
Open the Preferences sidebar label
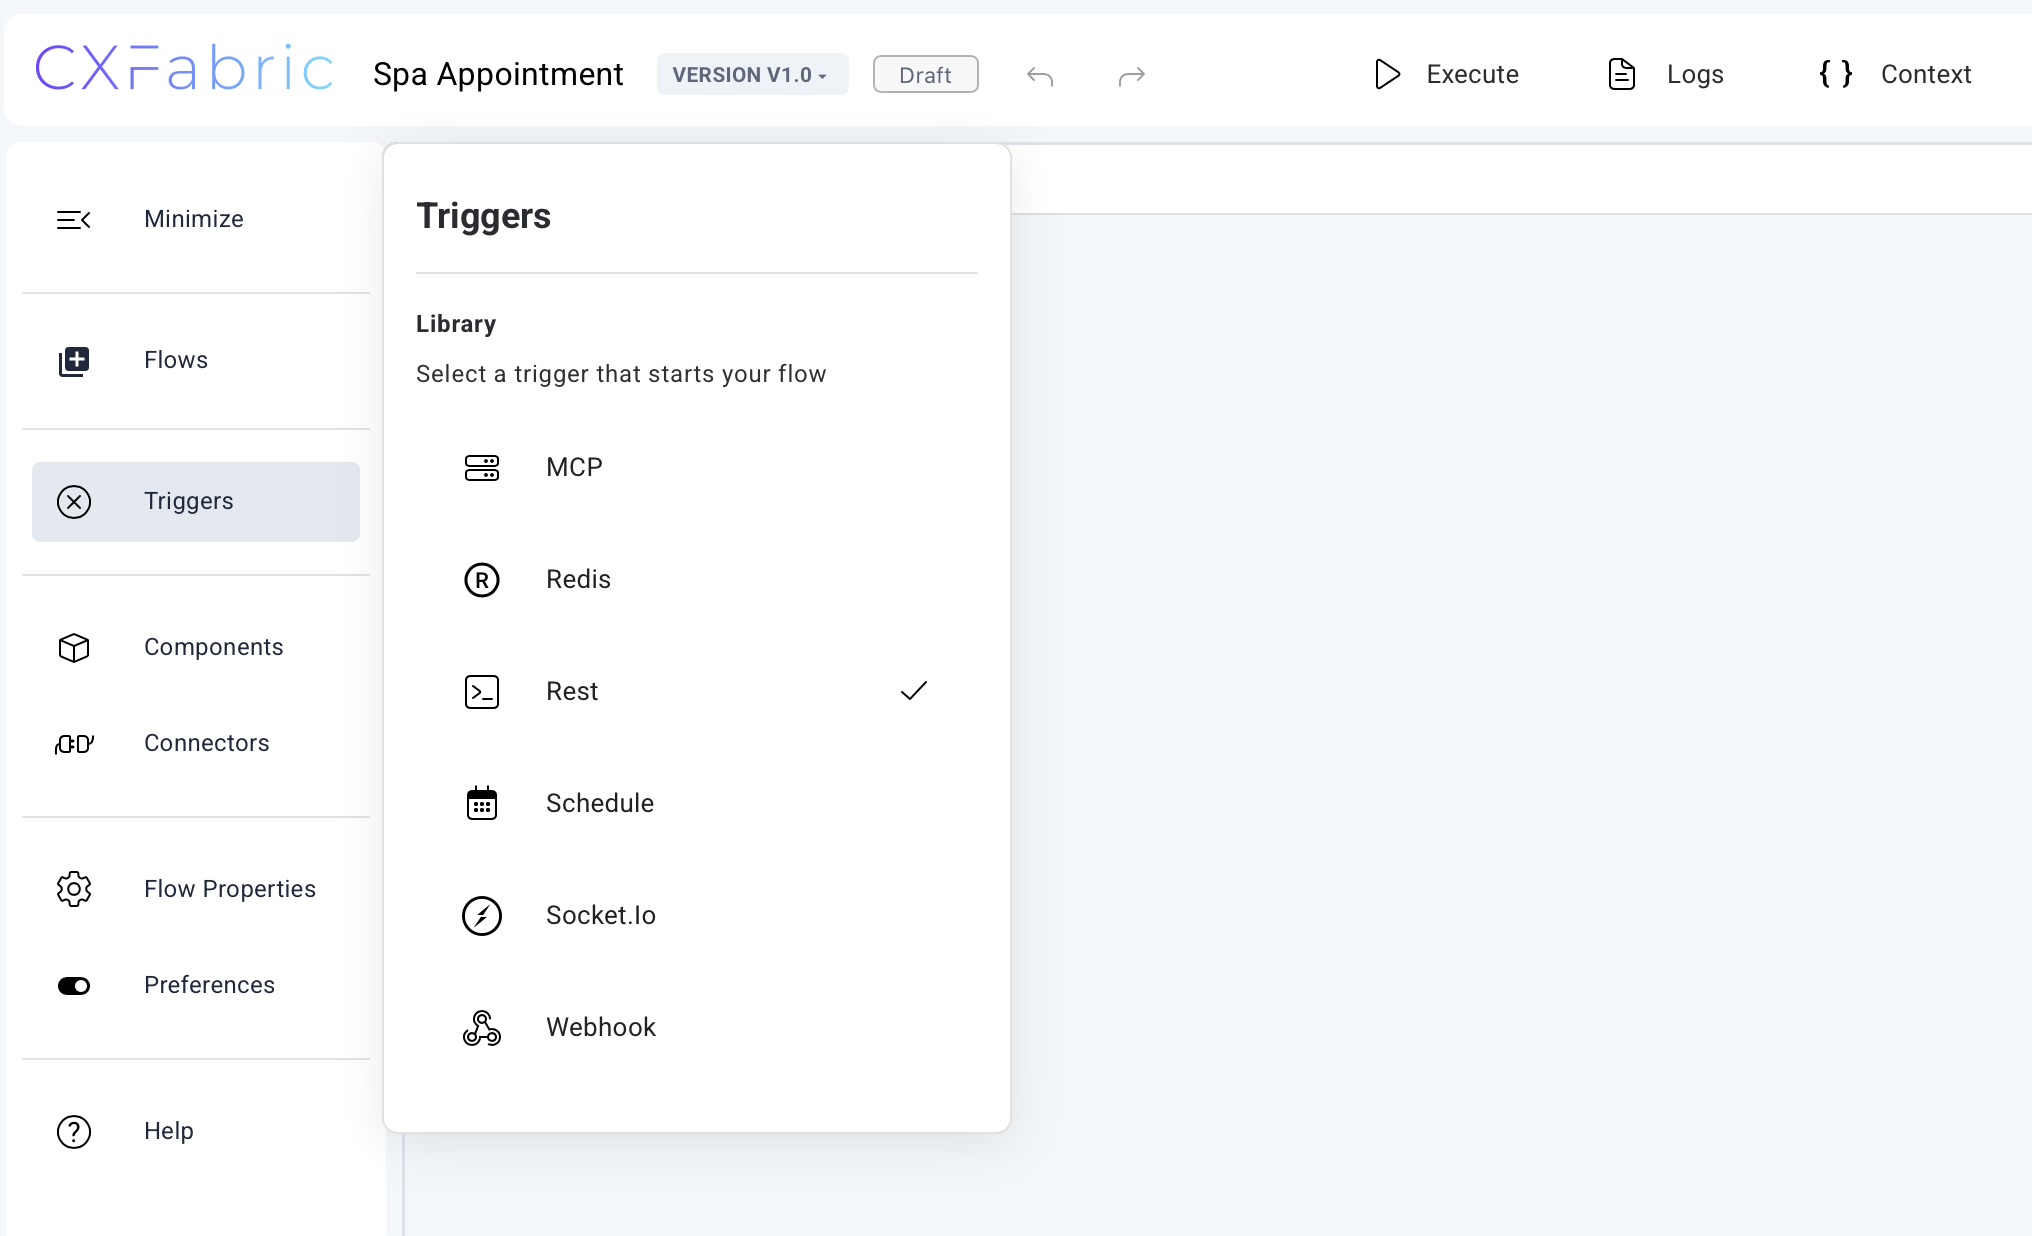tap(209, 985)
